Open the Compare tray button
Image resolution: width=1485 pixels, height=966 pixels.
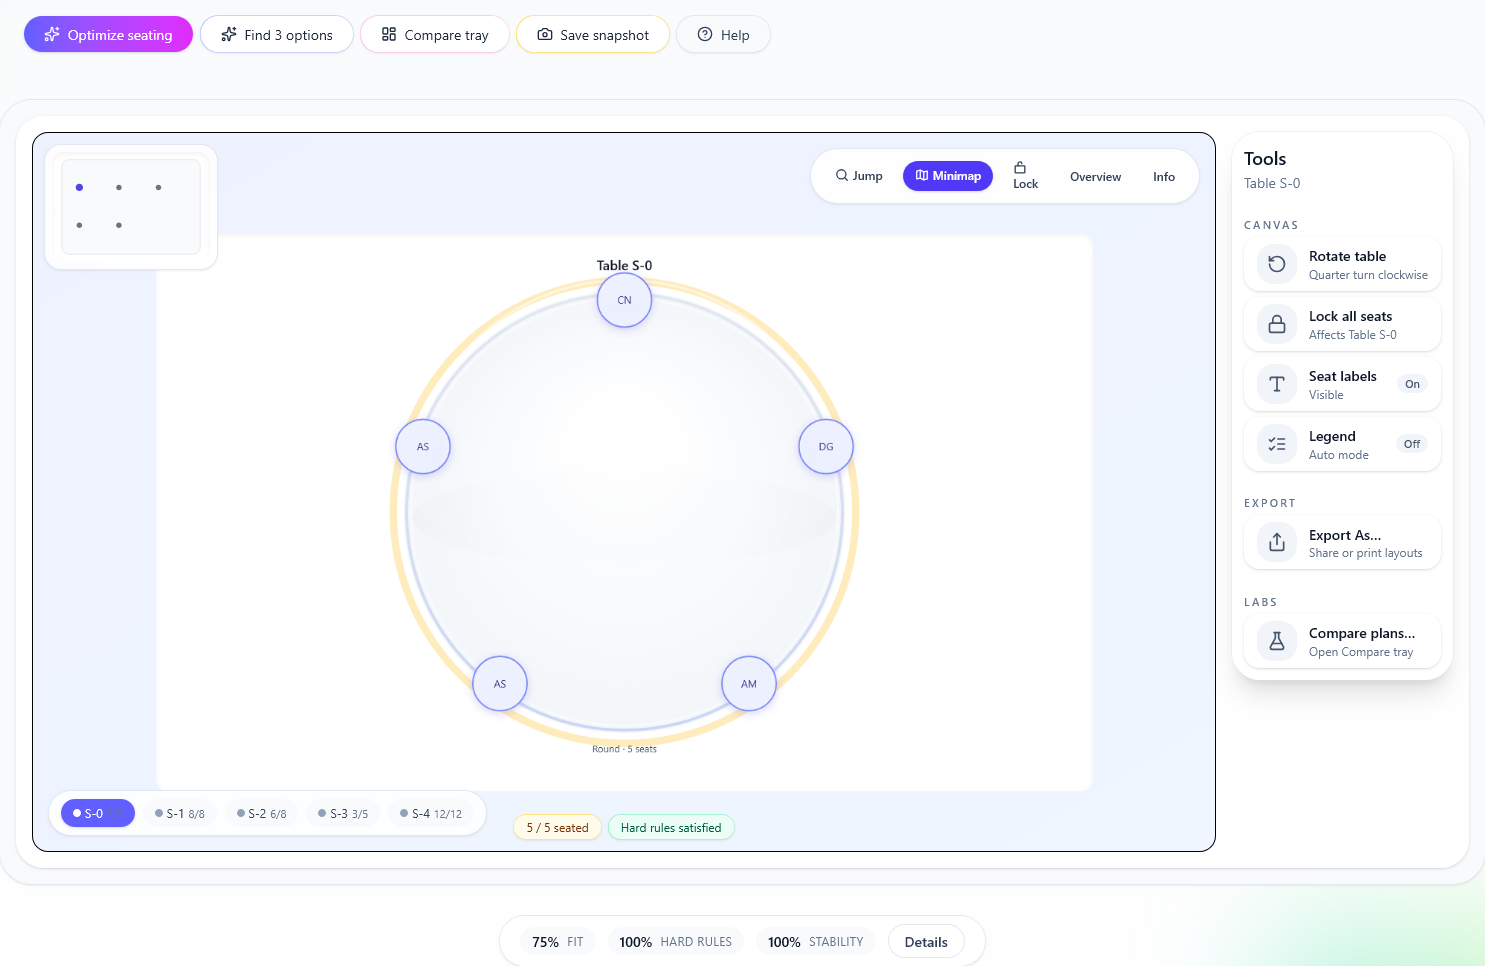(x=435, y=35)
